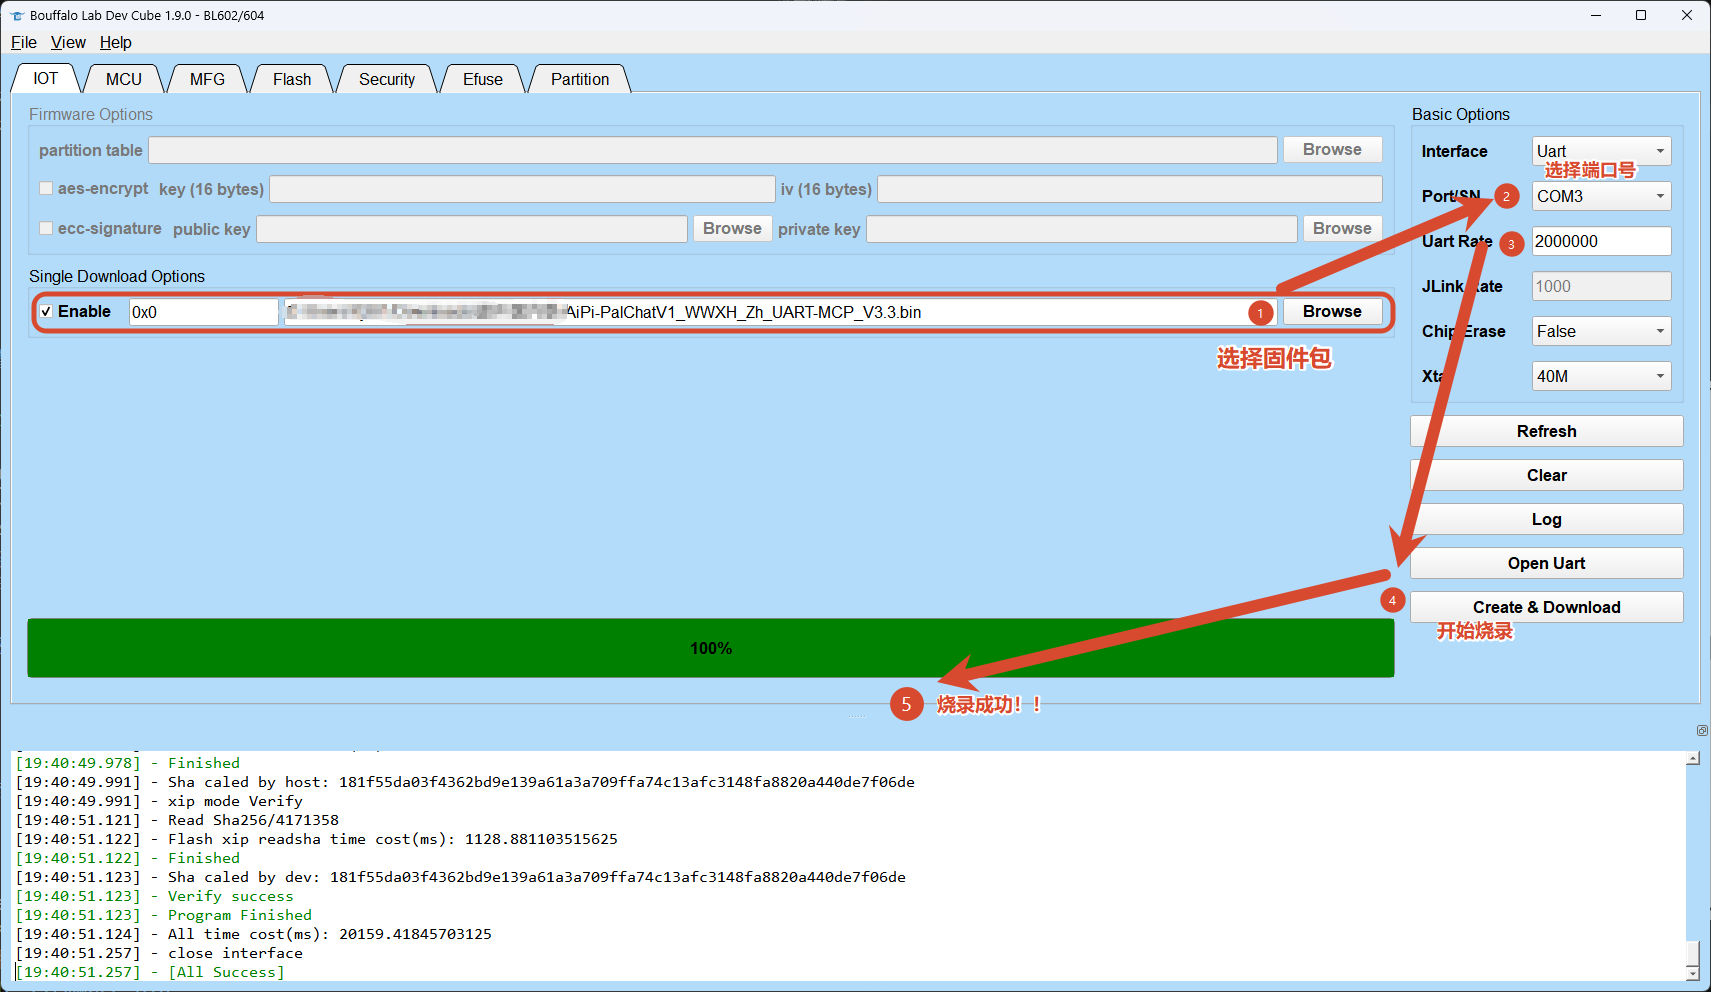The height and width of the screenshot is (992, 1711).
Task: Click the log scrollbar down arrow
Action: [1692, 973]
